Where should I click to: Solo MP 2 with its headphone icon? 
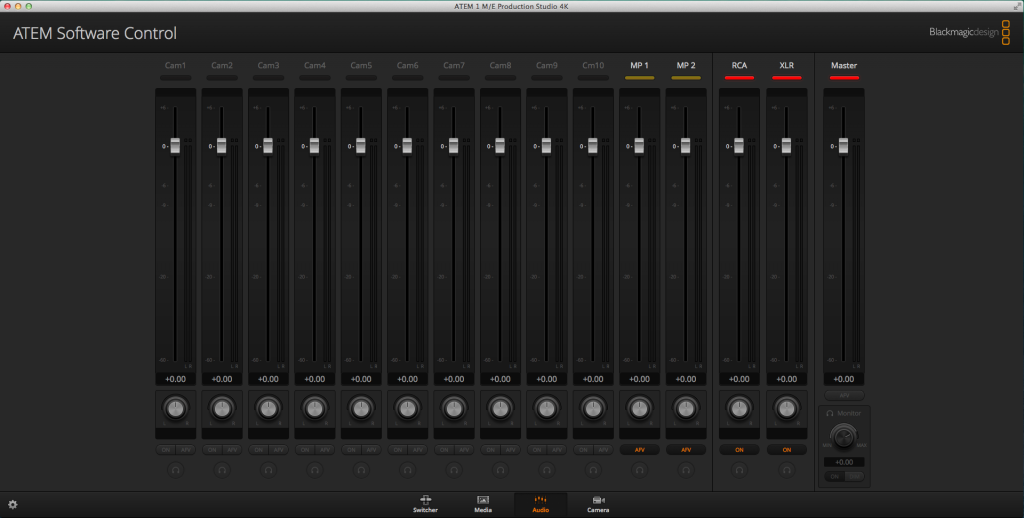(x=686, y=469)
